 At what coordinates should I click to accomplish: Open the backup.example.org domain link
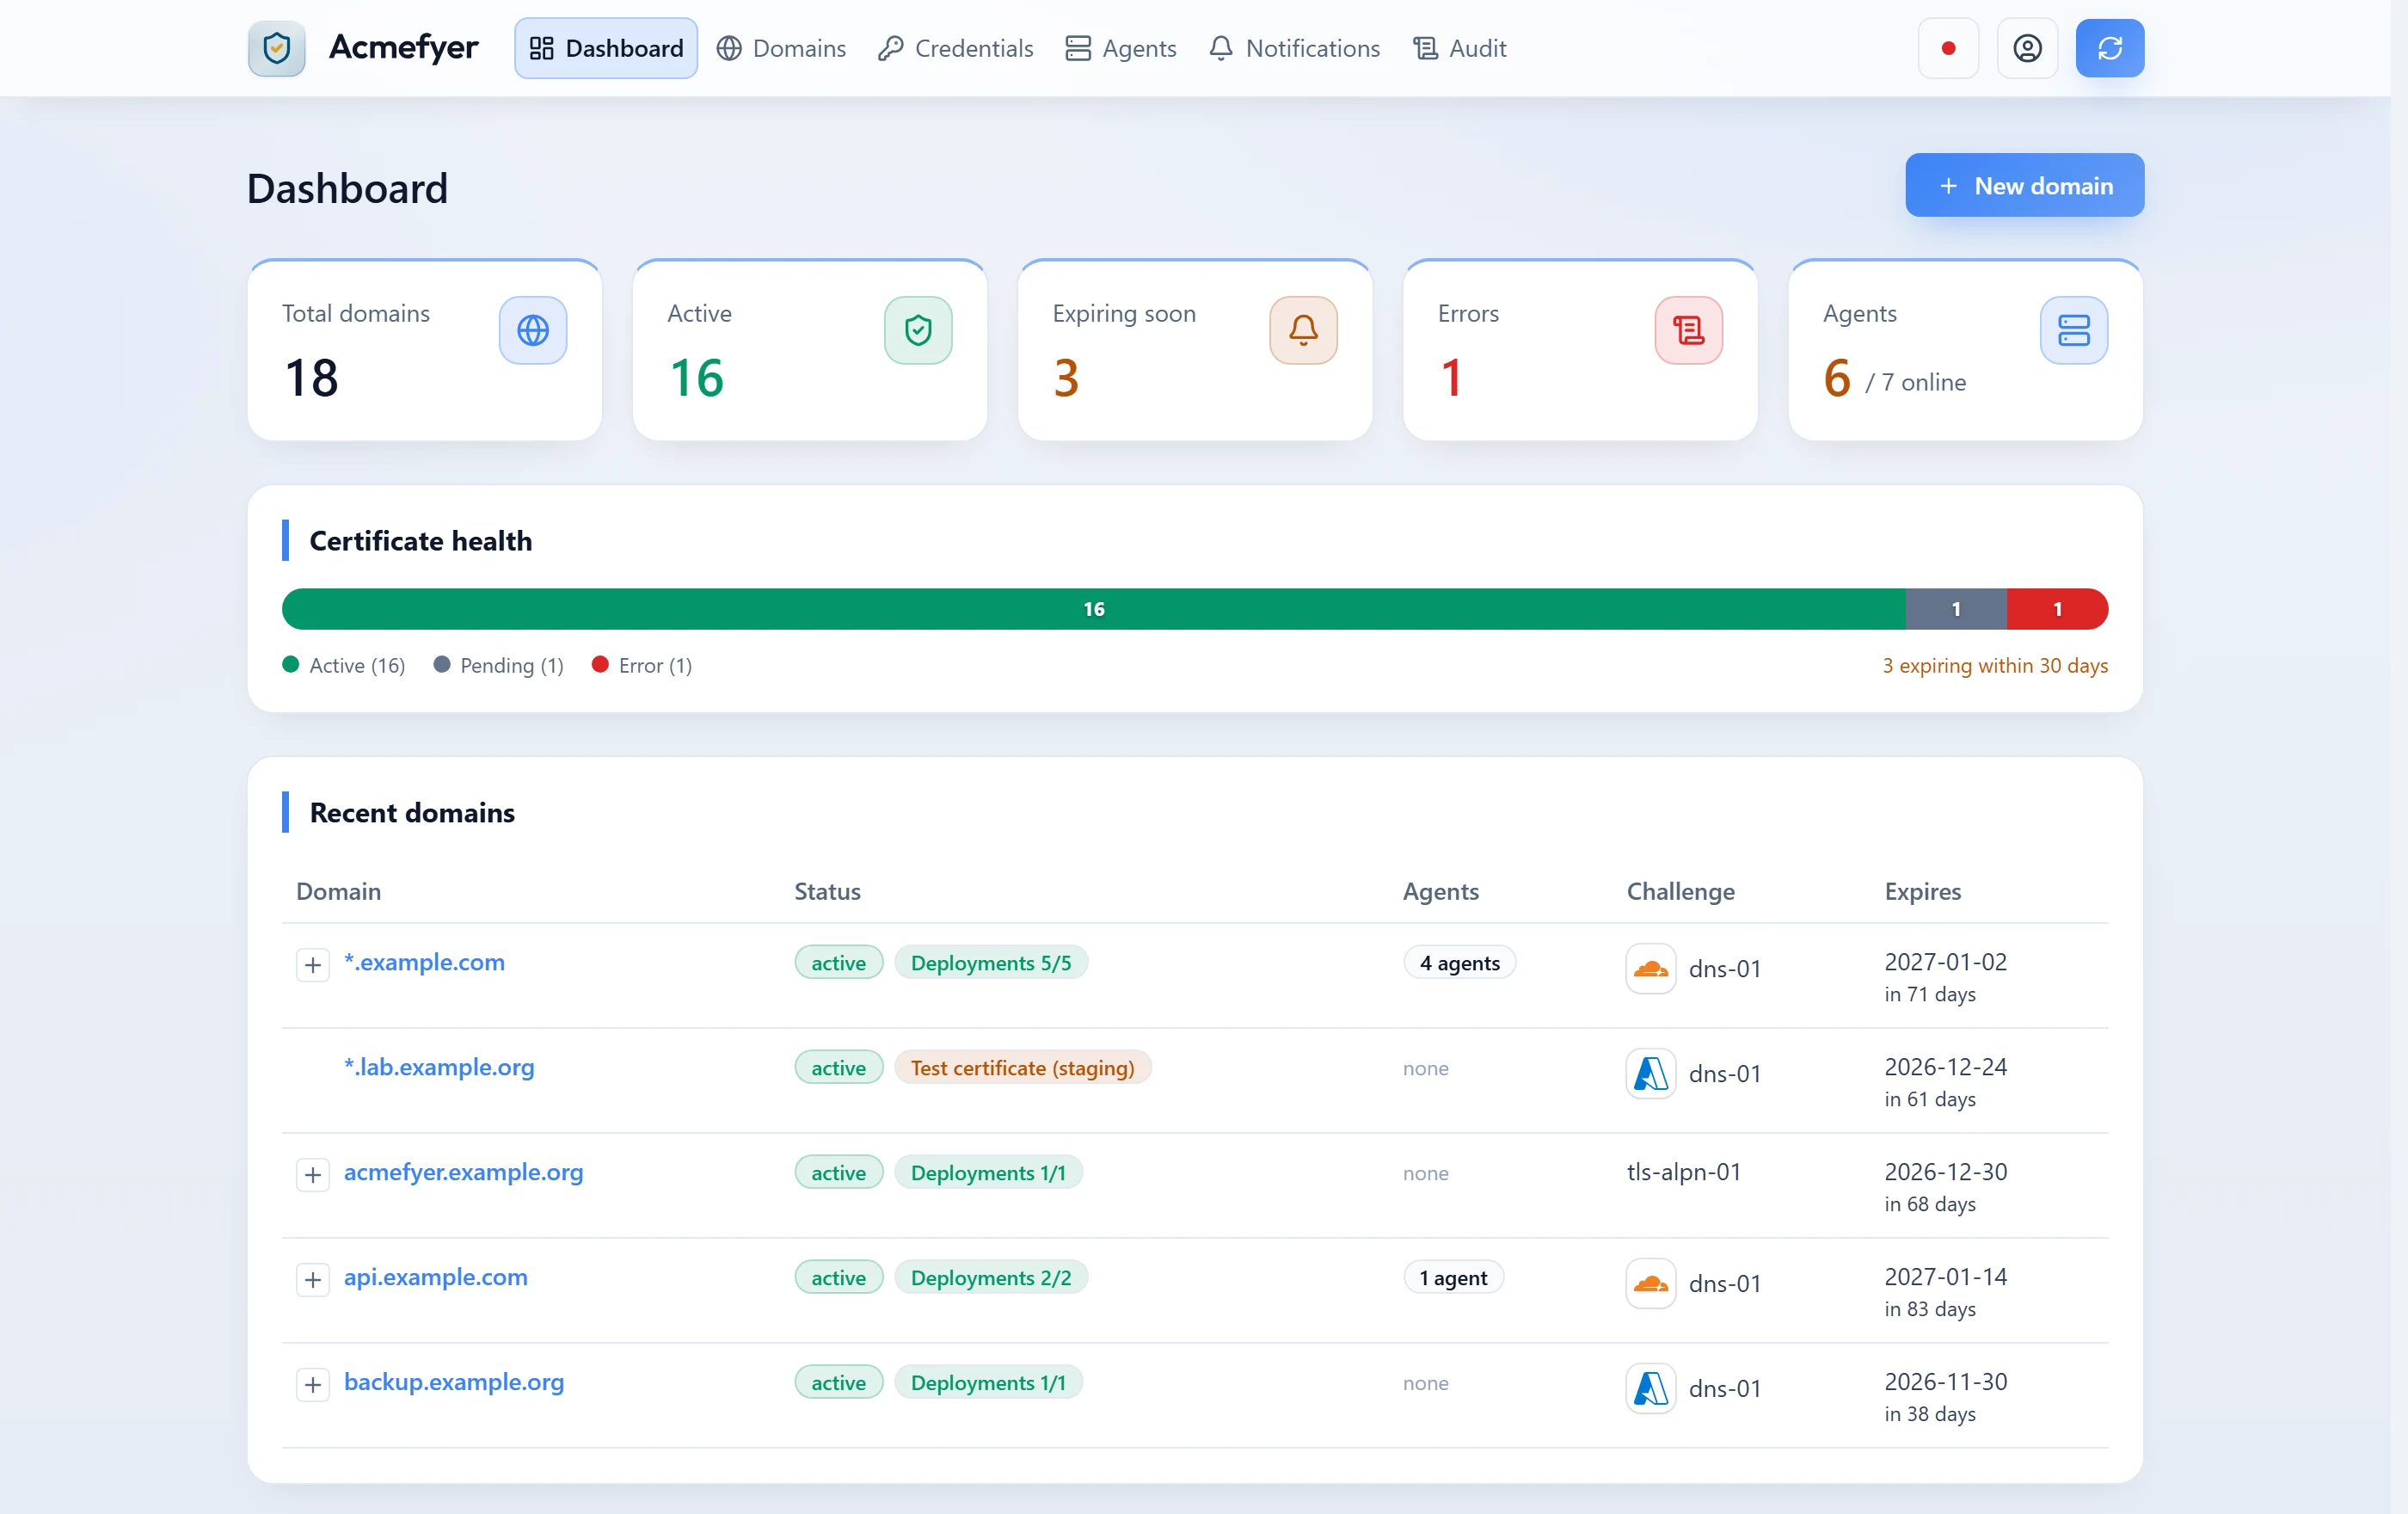[x=454, y=1382]
